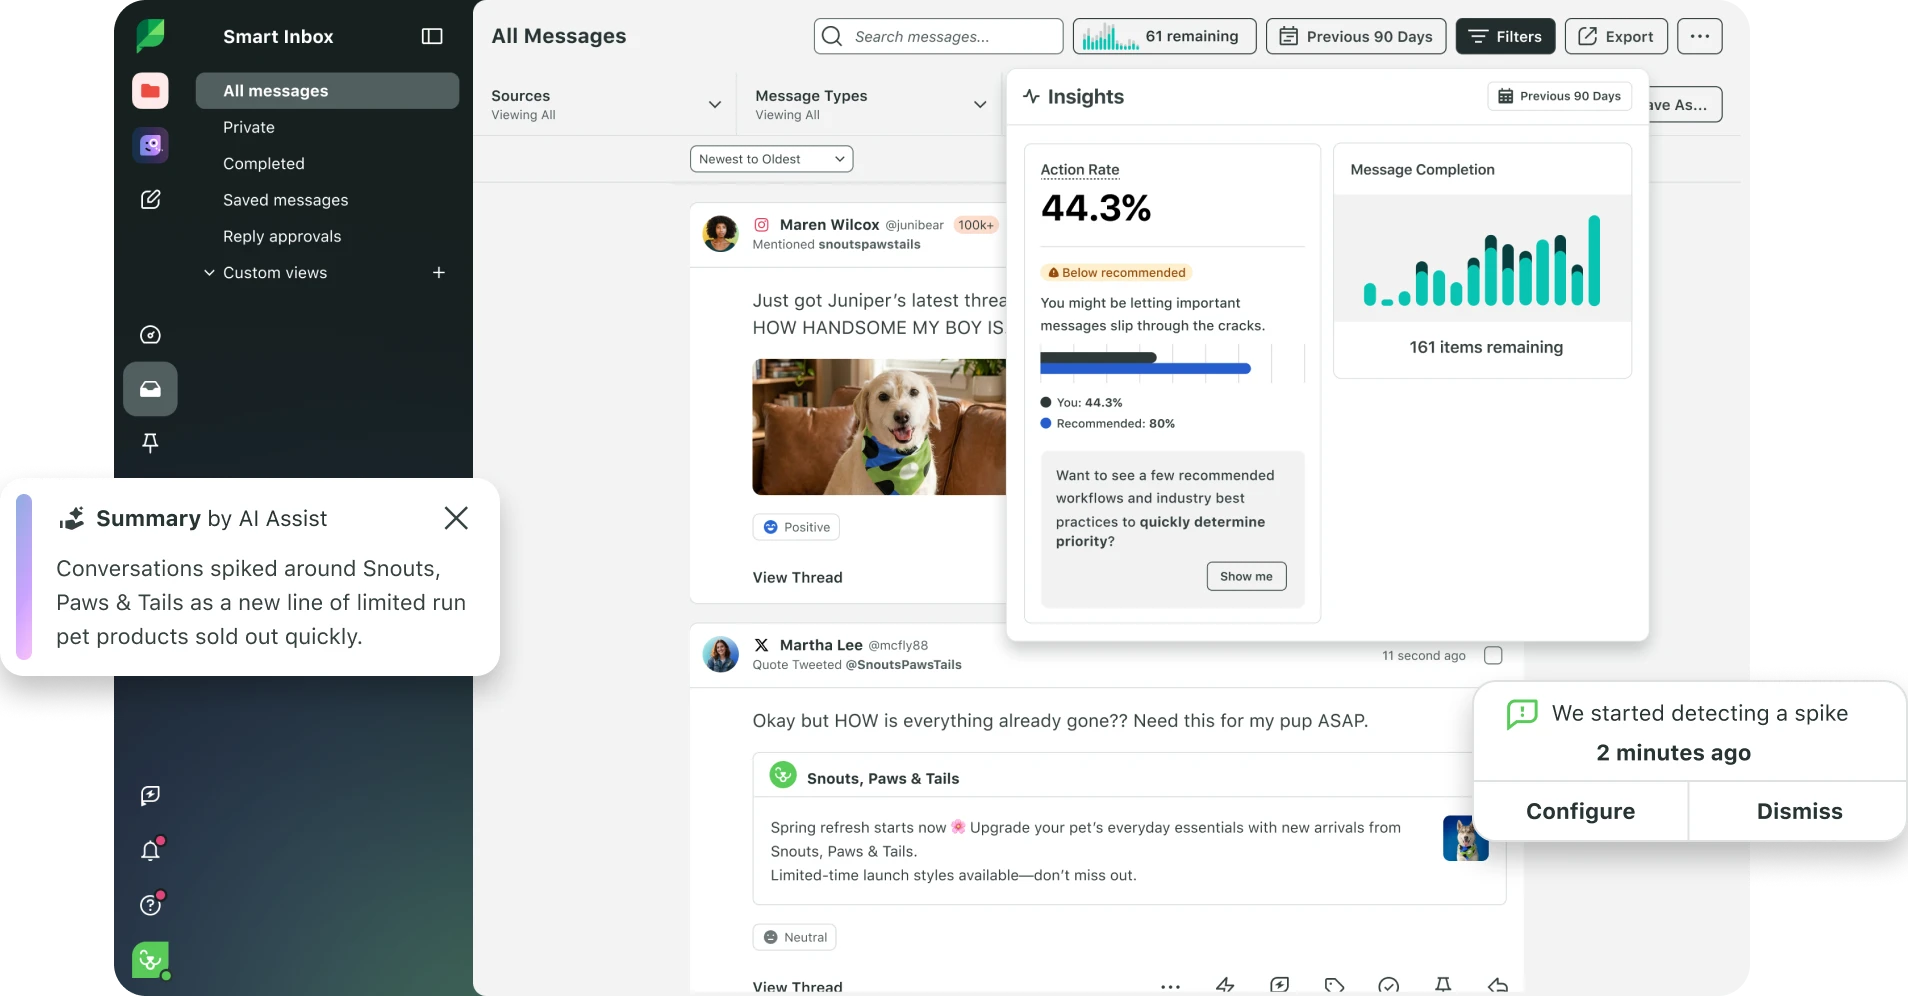
Task: Click the compose pencil icon in sidebar
Action: pos(150,199)
